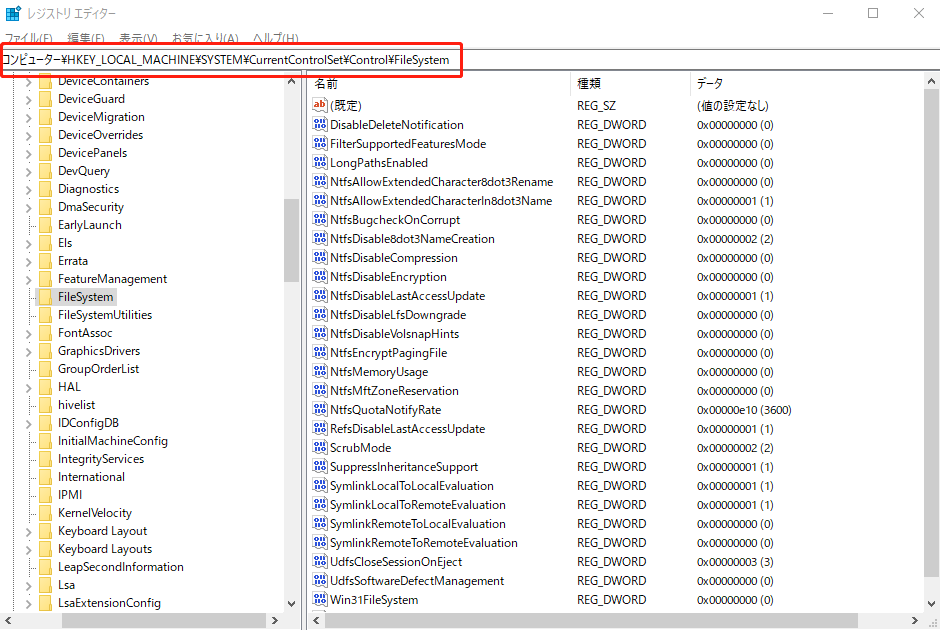The image size is (940, 630).
Task: Select the InitialMachineConfig key
Action: tap(113, 441)
